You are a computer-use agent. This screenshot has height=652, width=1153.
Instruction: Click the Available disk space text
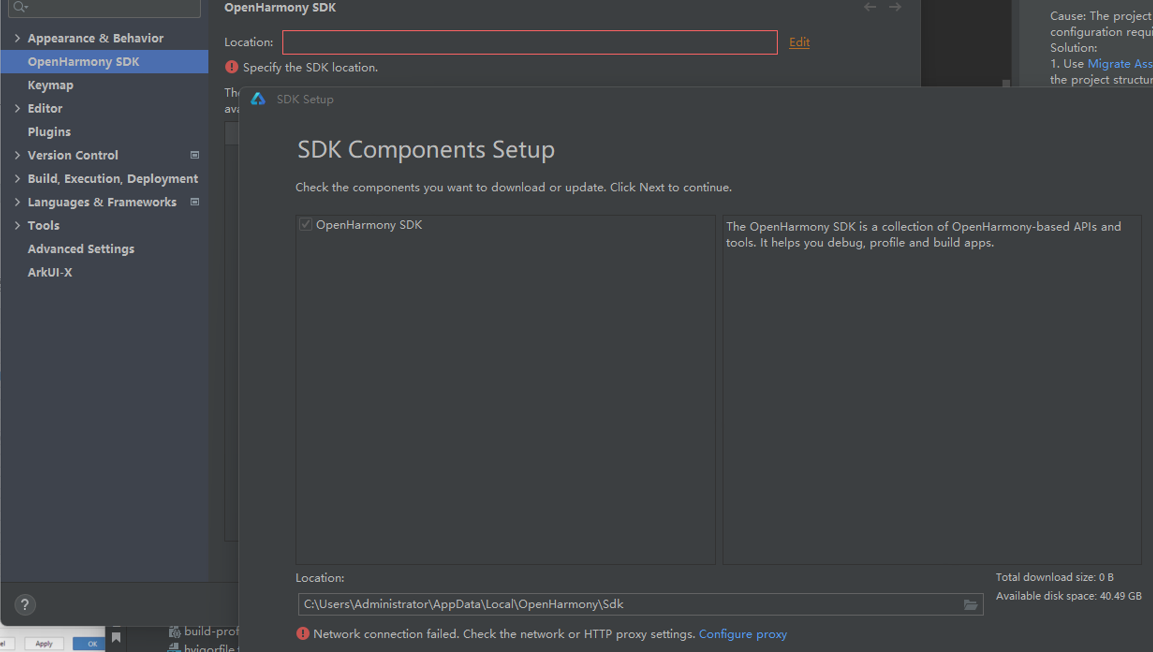[1068, 596]
